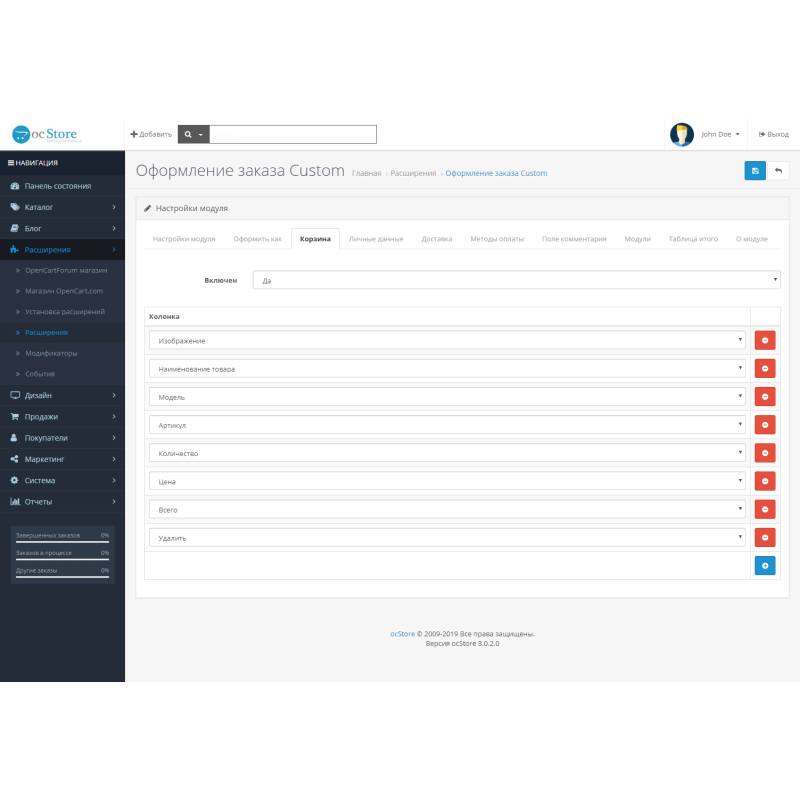Click inside the top search input field
The height and width of the screenshot is (800, 800).
[293, 133]
